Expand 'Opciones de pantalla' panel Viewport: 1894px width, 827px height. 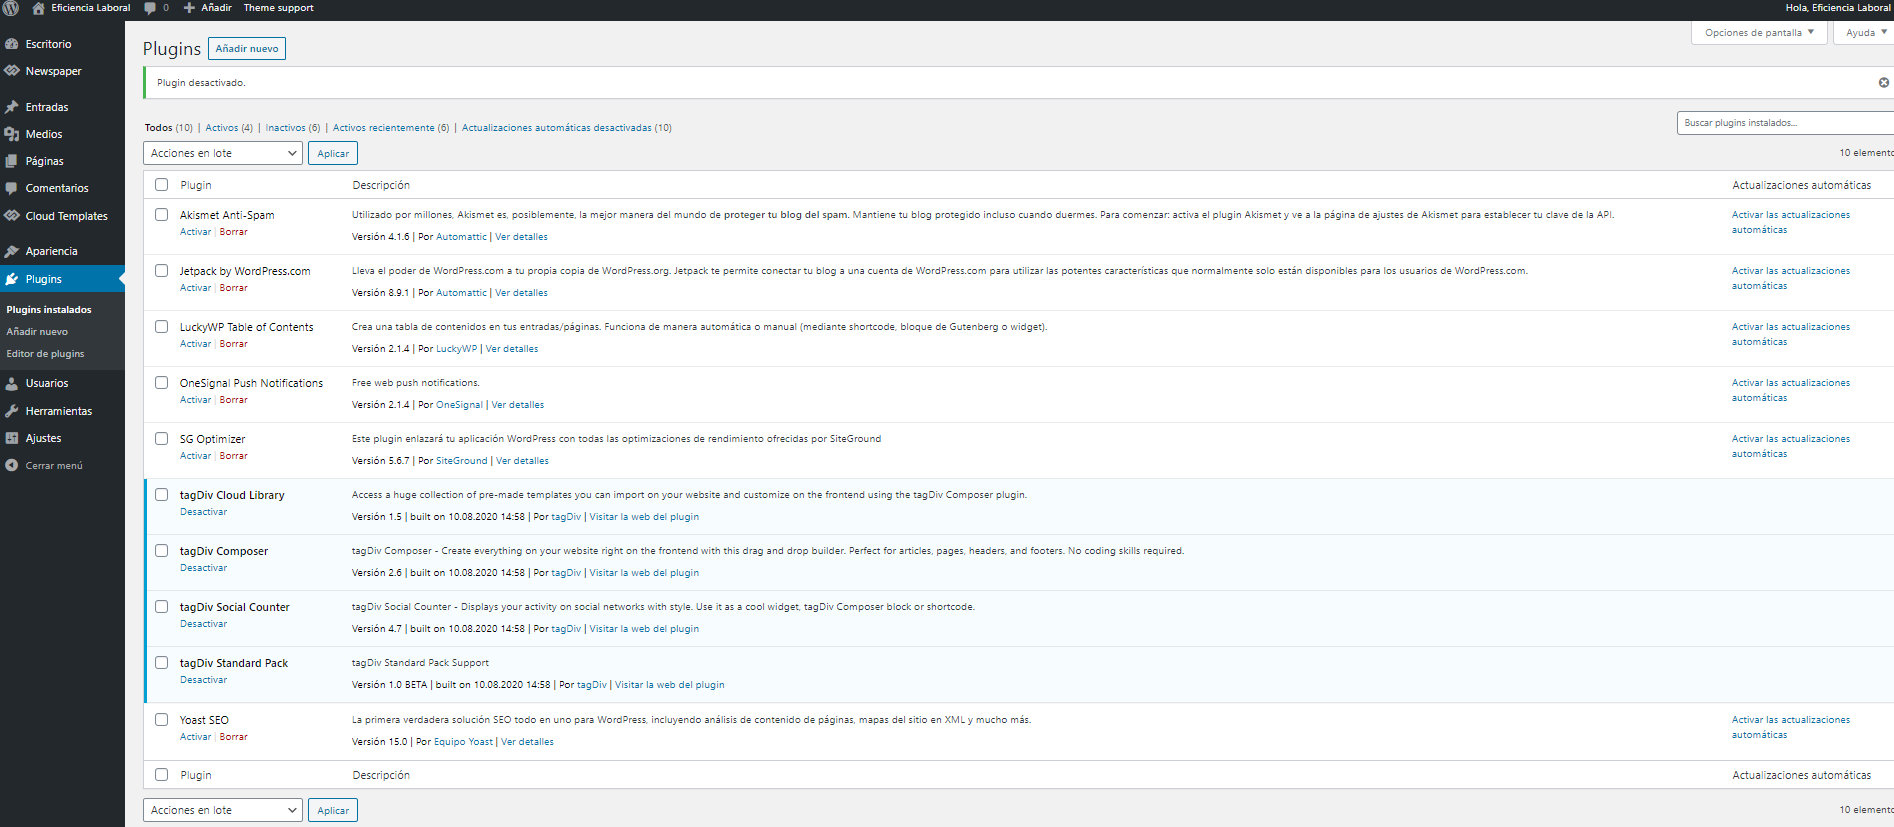click(x=1759, y=33)
